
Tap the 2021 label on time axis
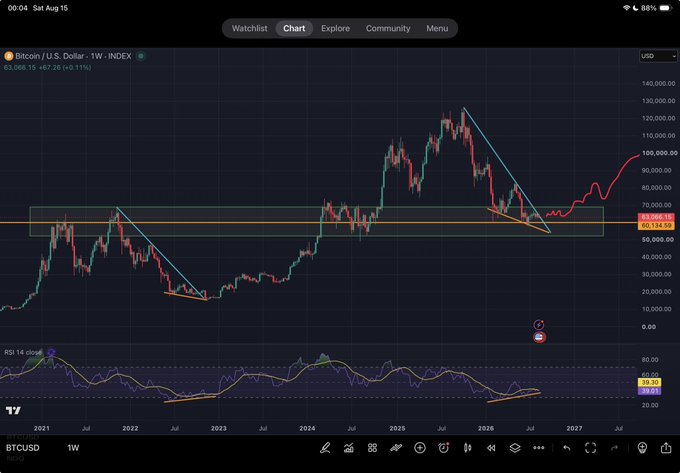pyautogui.click(x=42, y=428)
